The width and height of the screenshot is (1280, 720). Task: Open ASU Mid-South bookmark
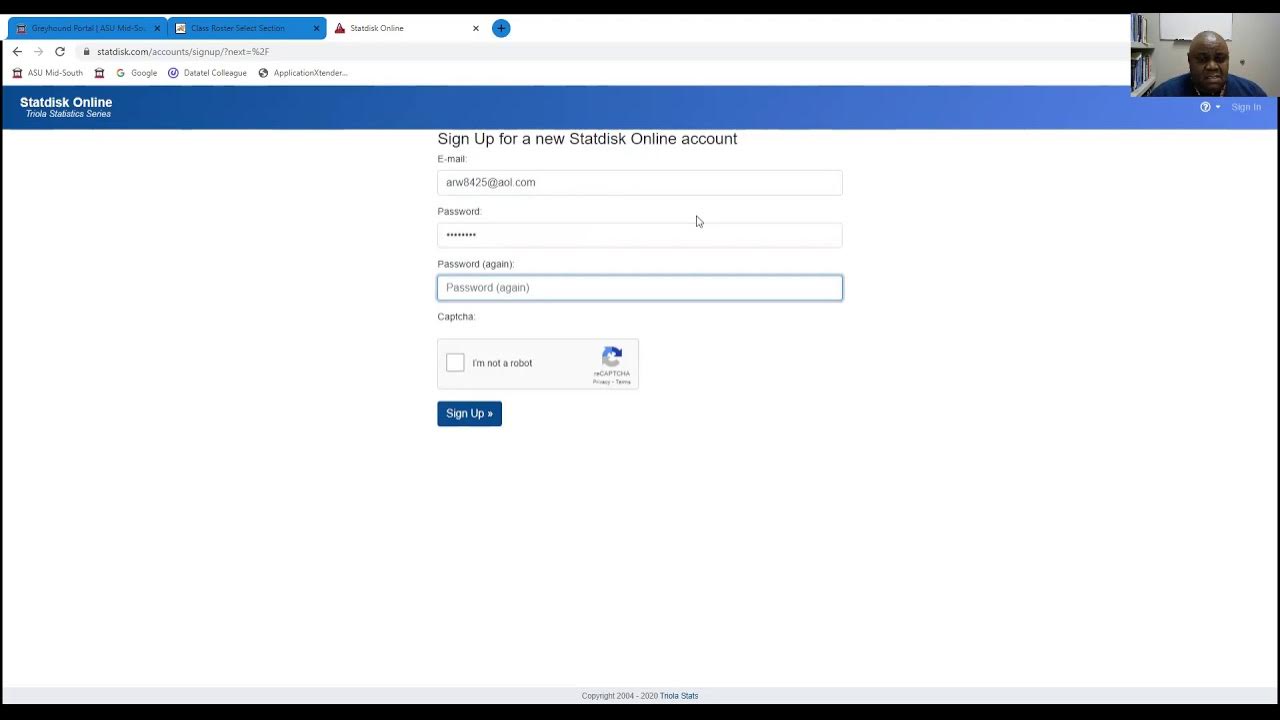tap(48, 73)
